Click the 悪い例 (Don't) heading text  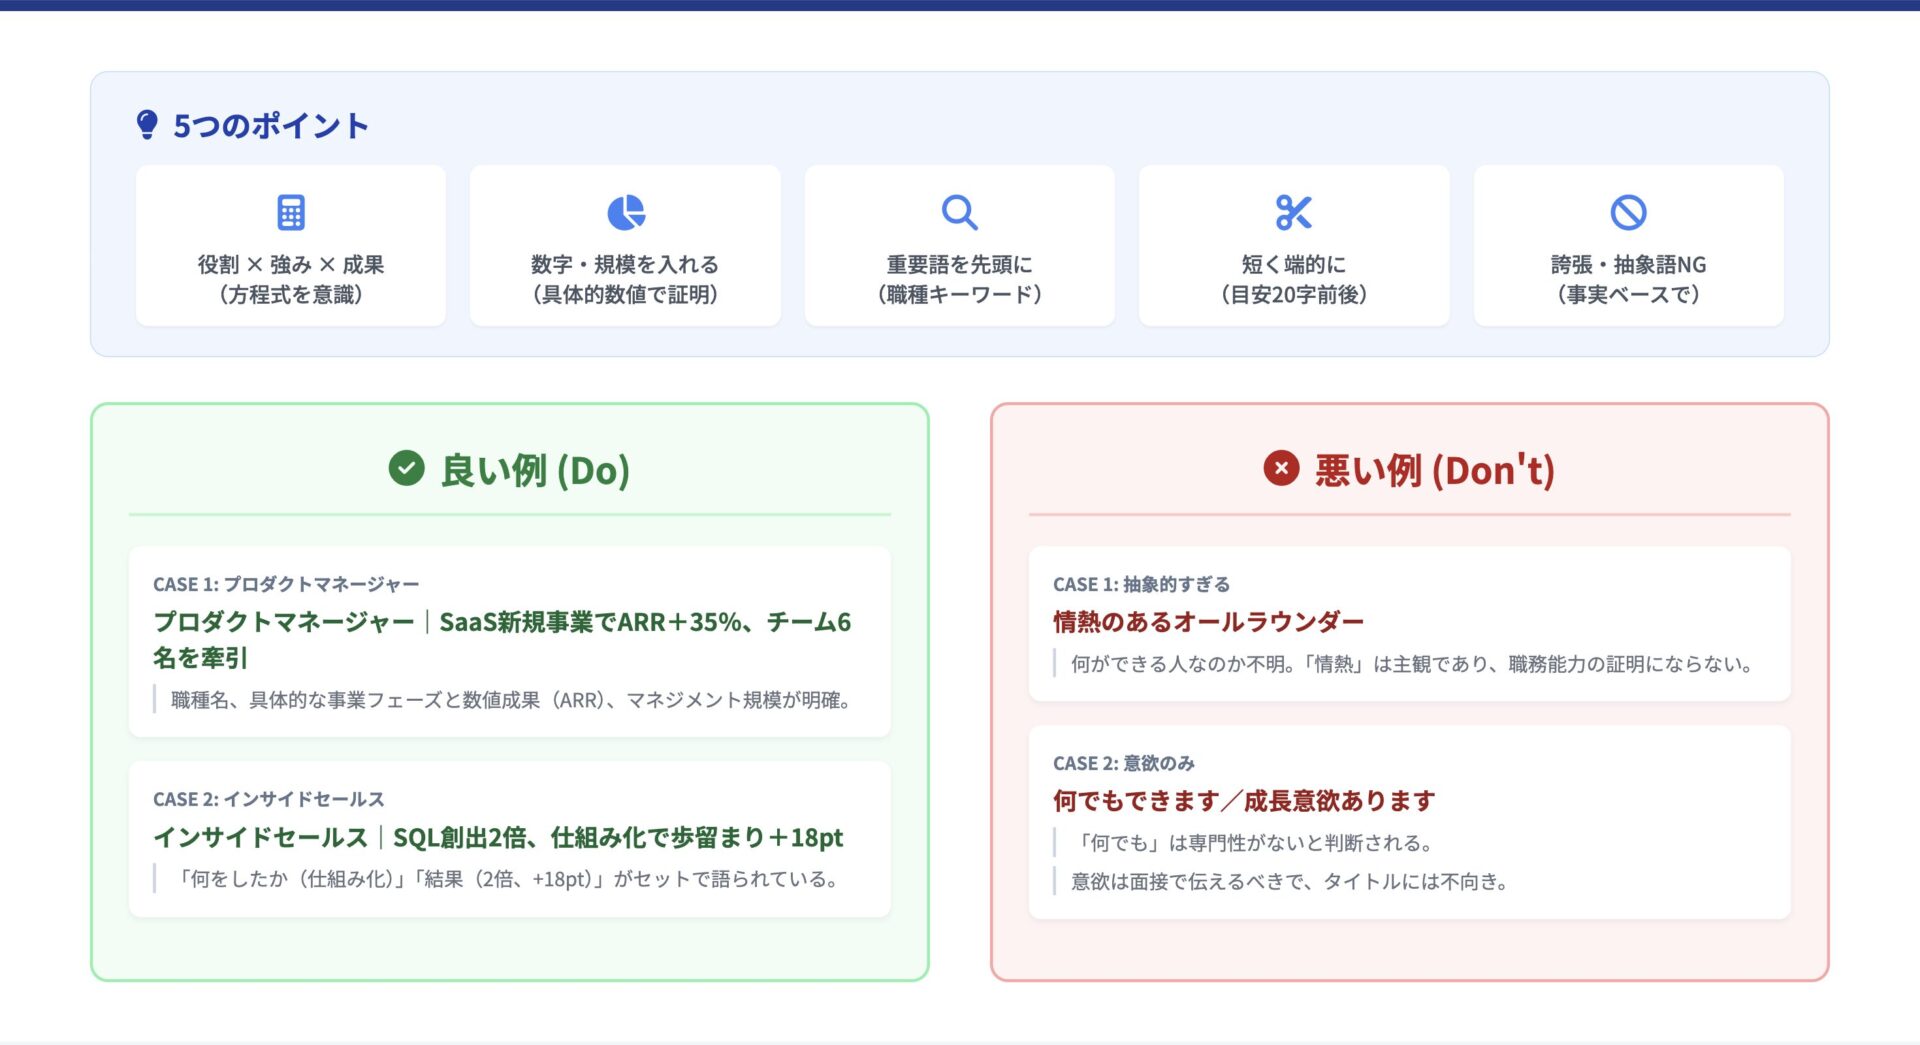tap(1434, 470)
